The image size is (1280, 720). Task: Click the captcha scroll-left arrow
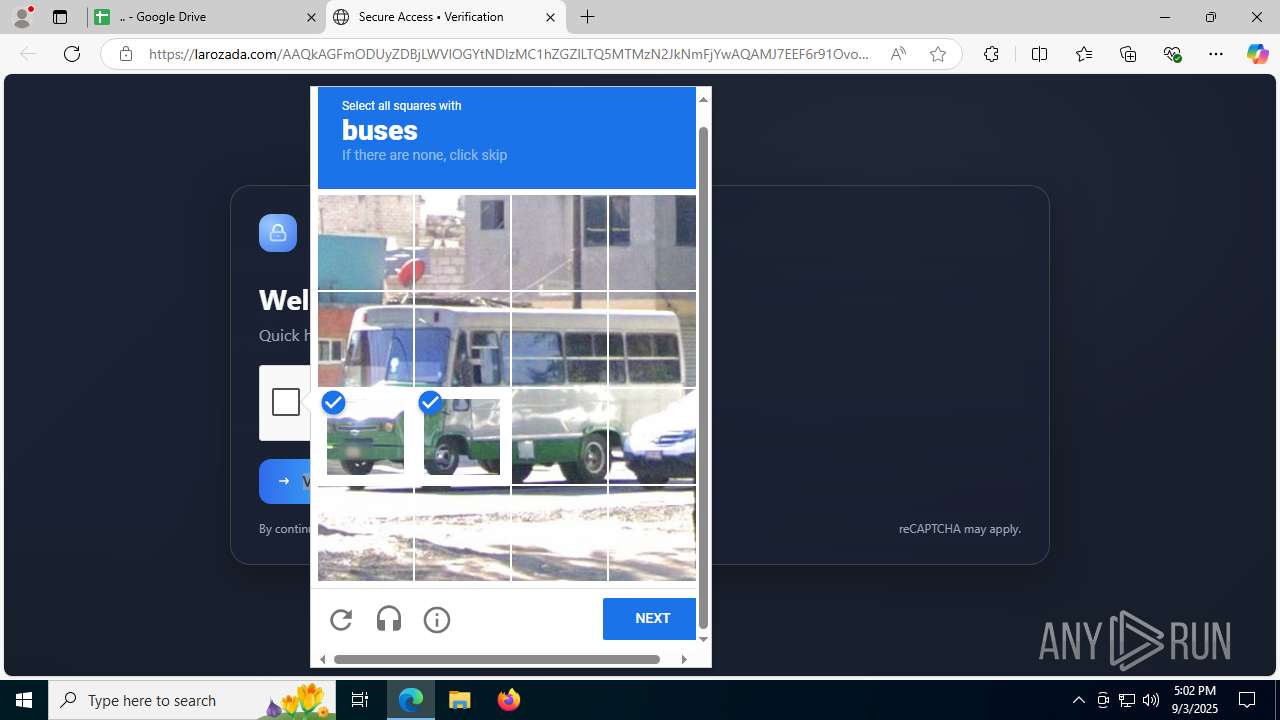[322, 659]
